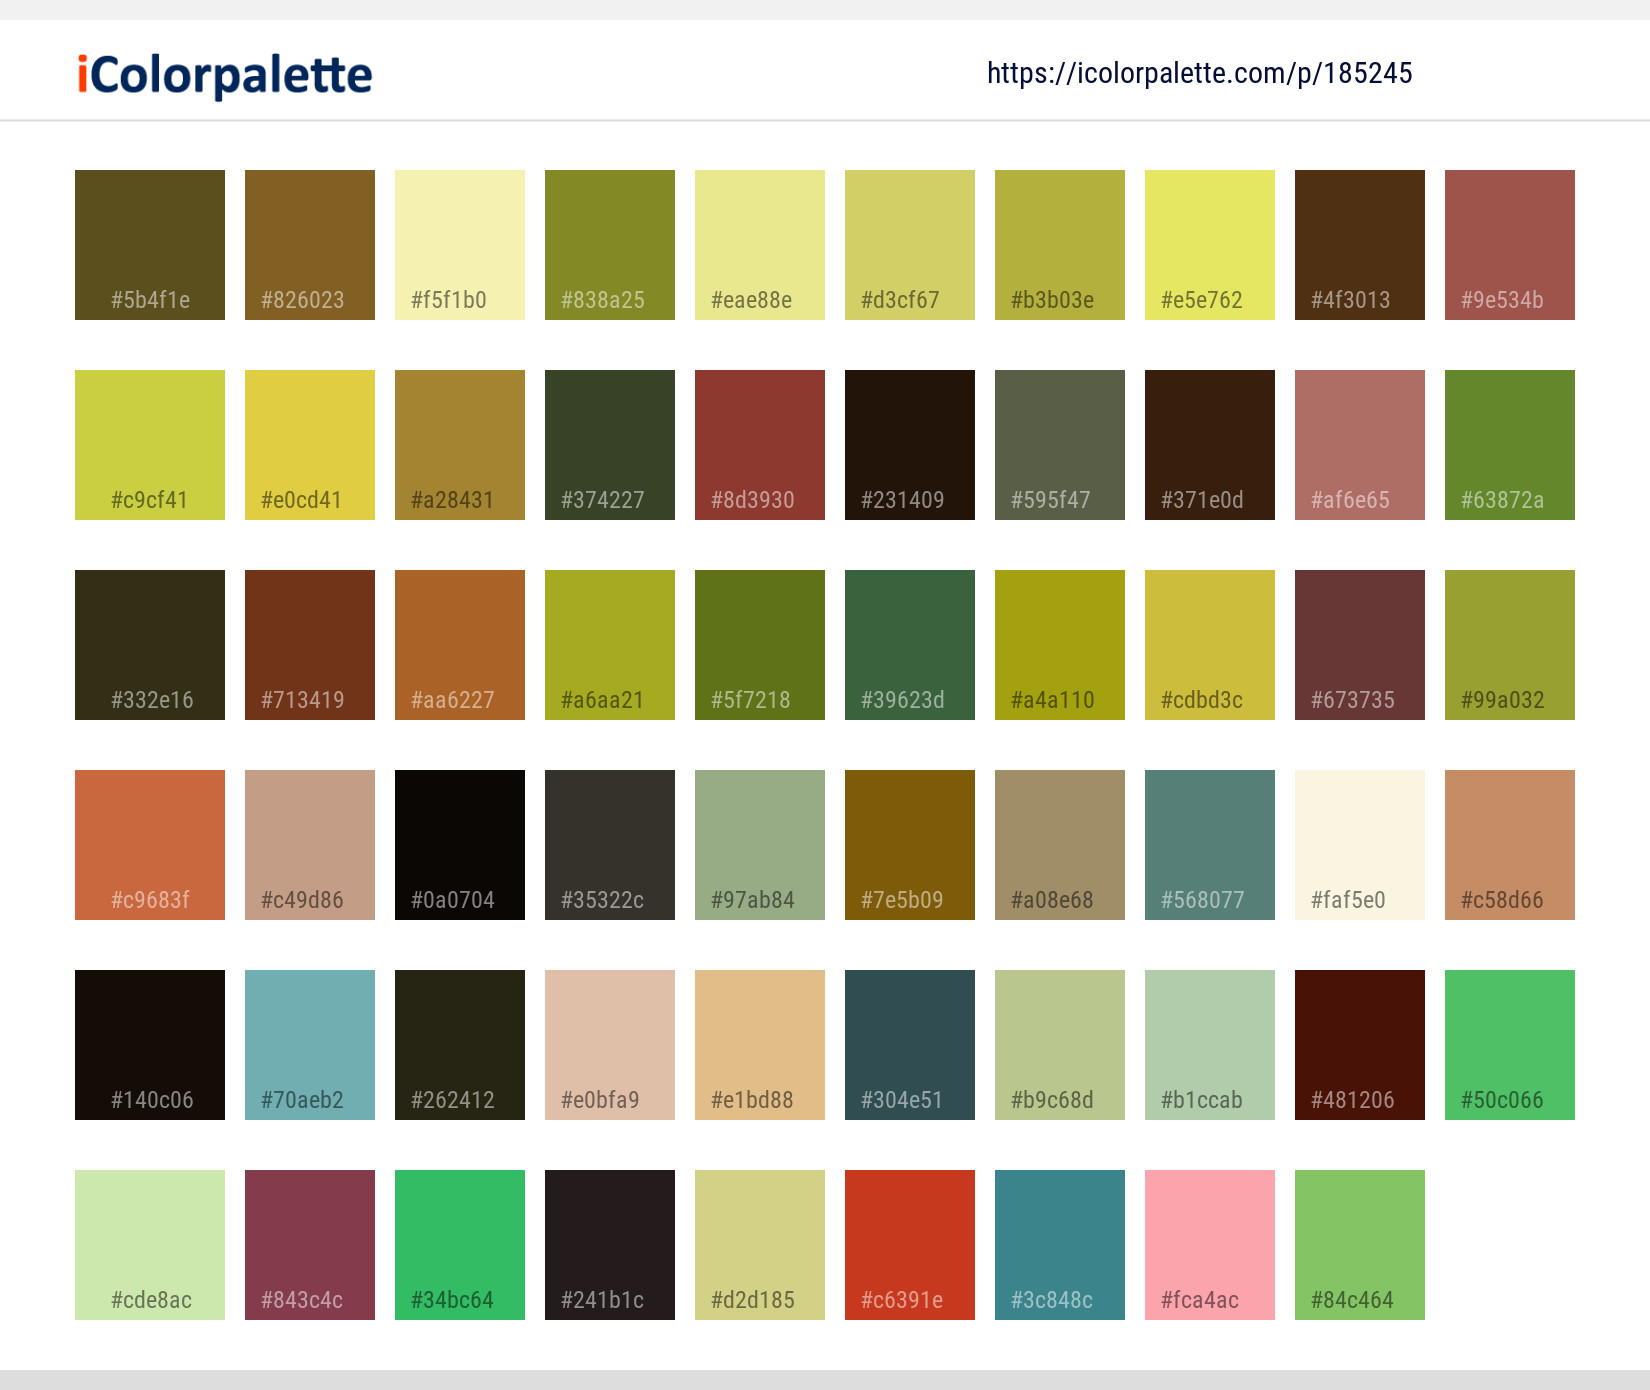Pick the #3c848c swatch
Image resolution: width=1650 pixels, height=1390 pixels.
pos(1060,1245)
